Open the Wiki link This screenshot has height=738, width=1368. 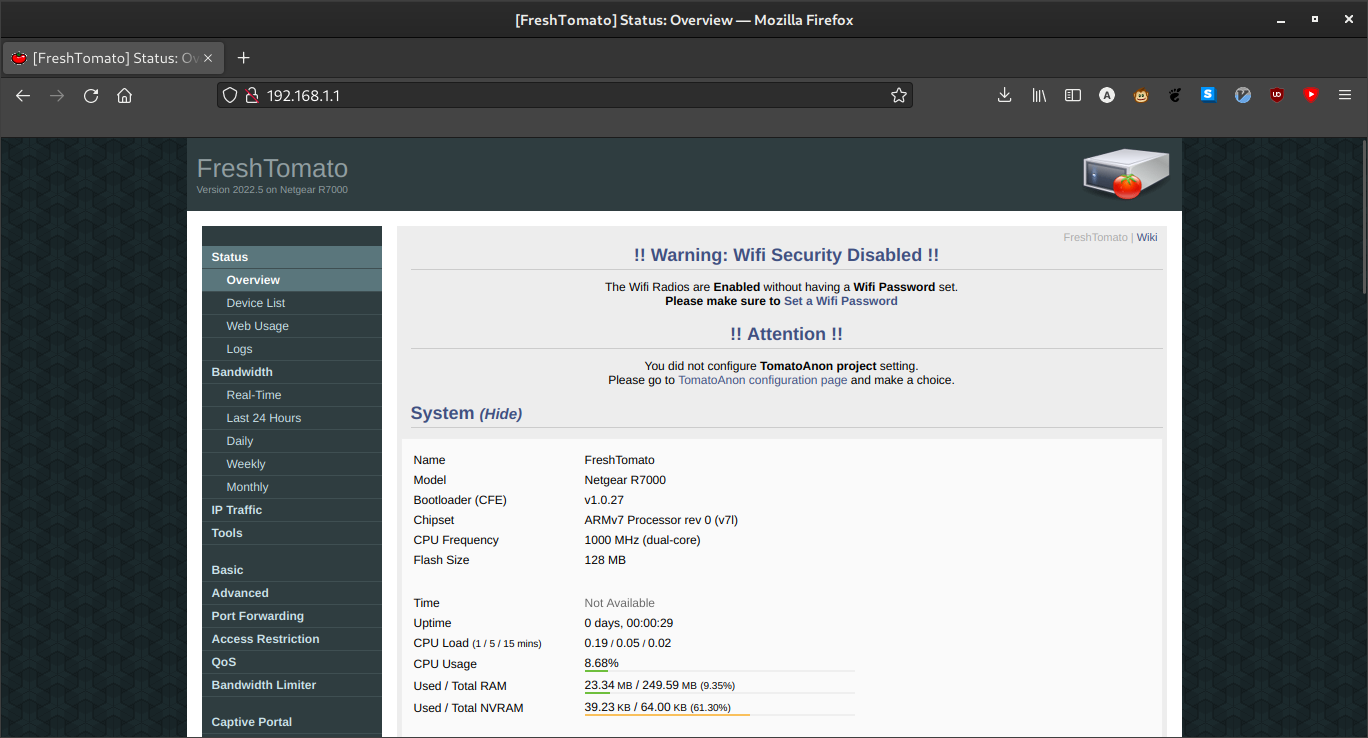1147,237
